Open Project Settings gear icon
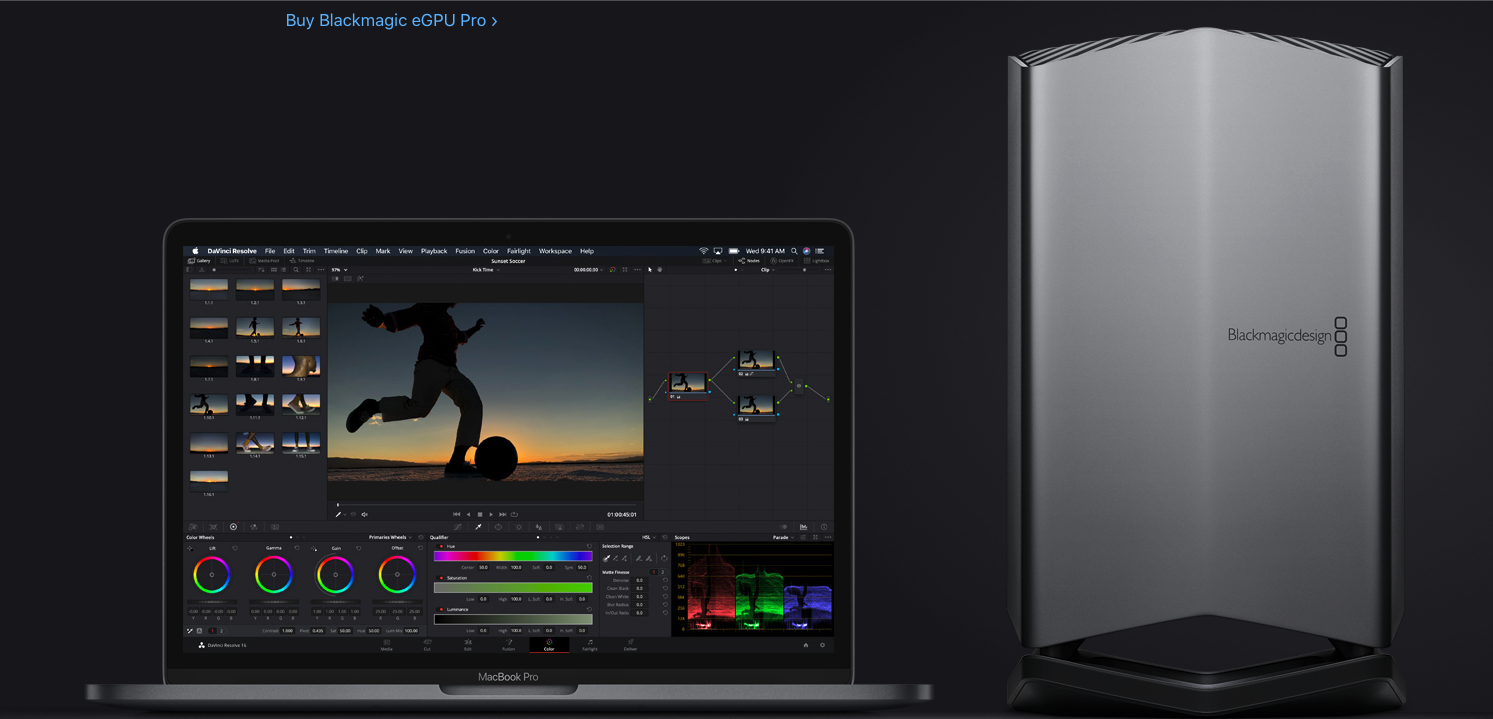 click(823, 645)
